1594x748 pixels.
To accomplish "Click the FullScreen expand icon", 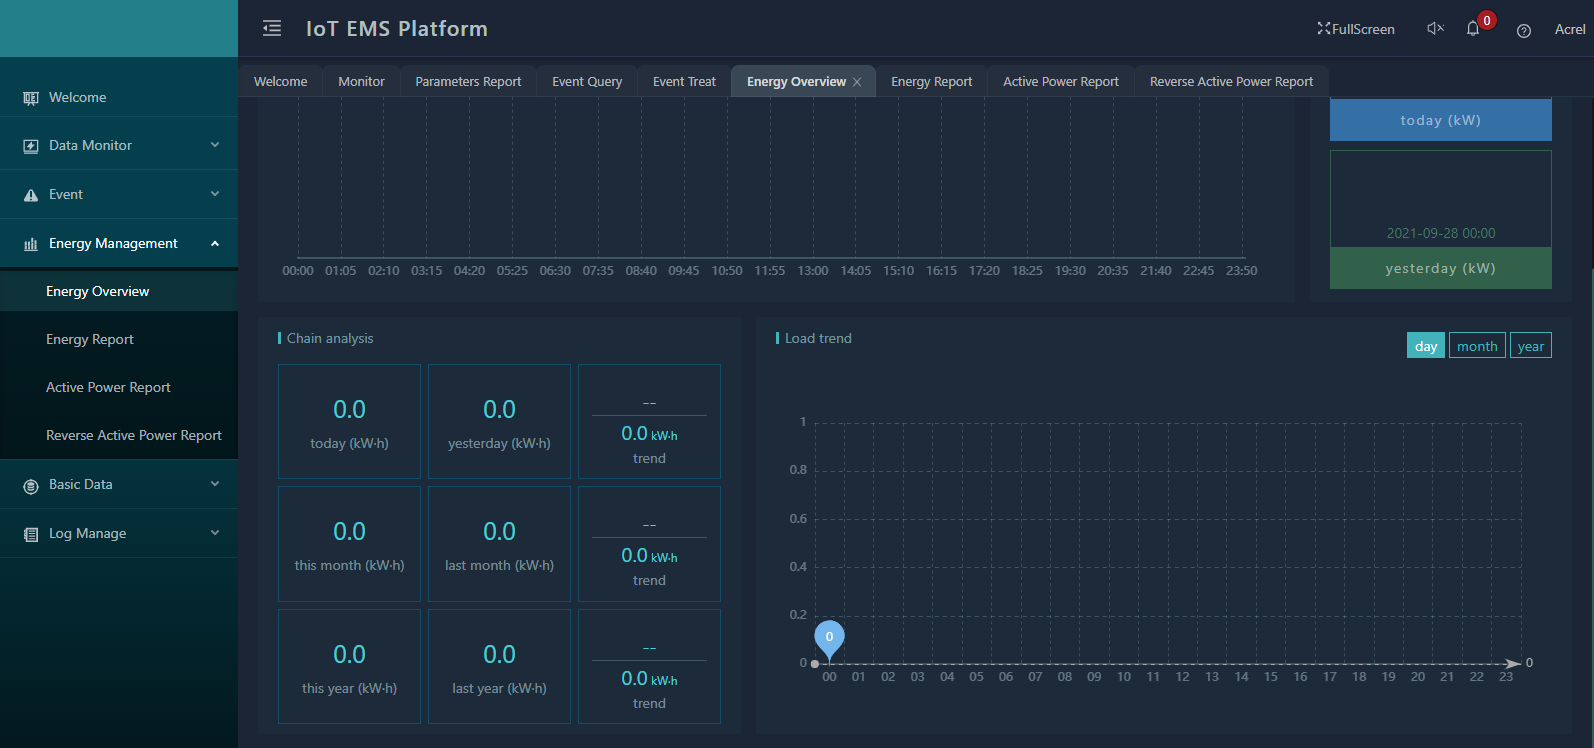I will pos(1324,29).
